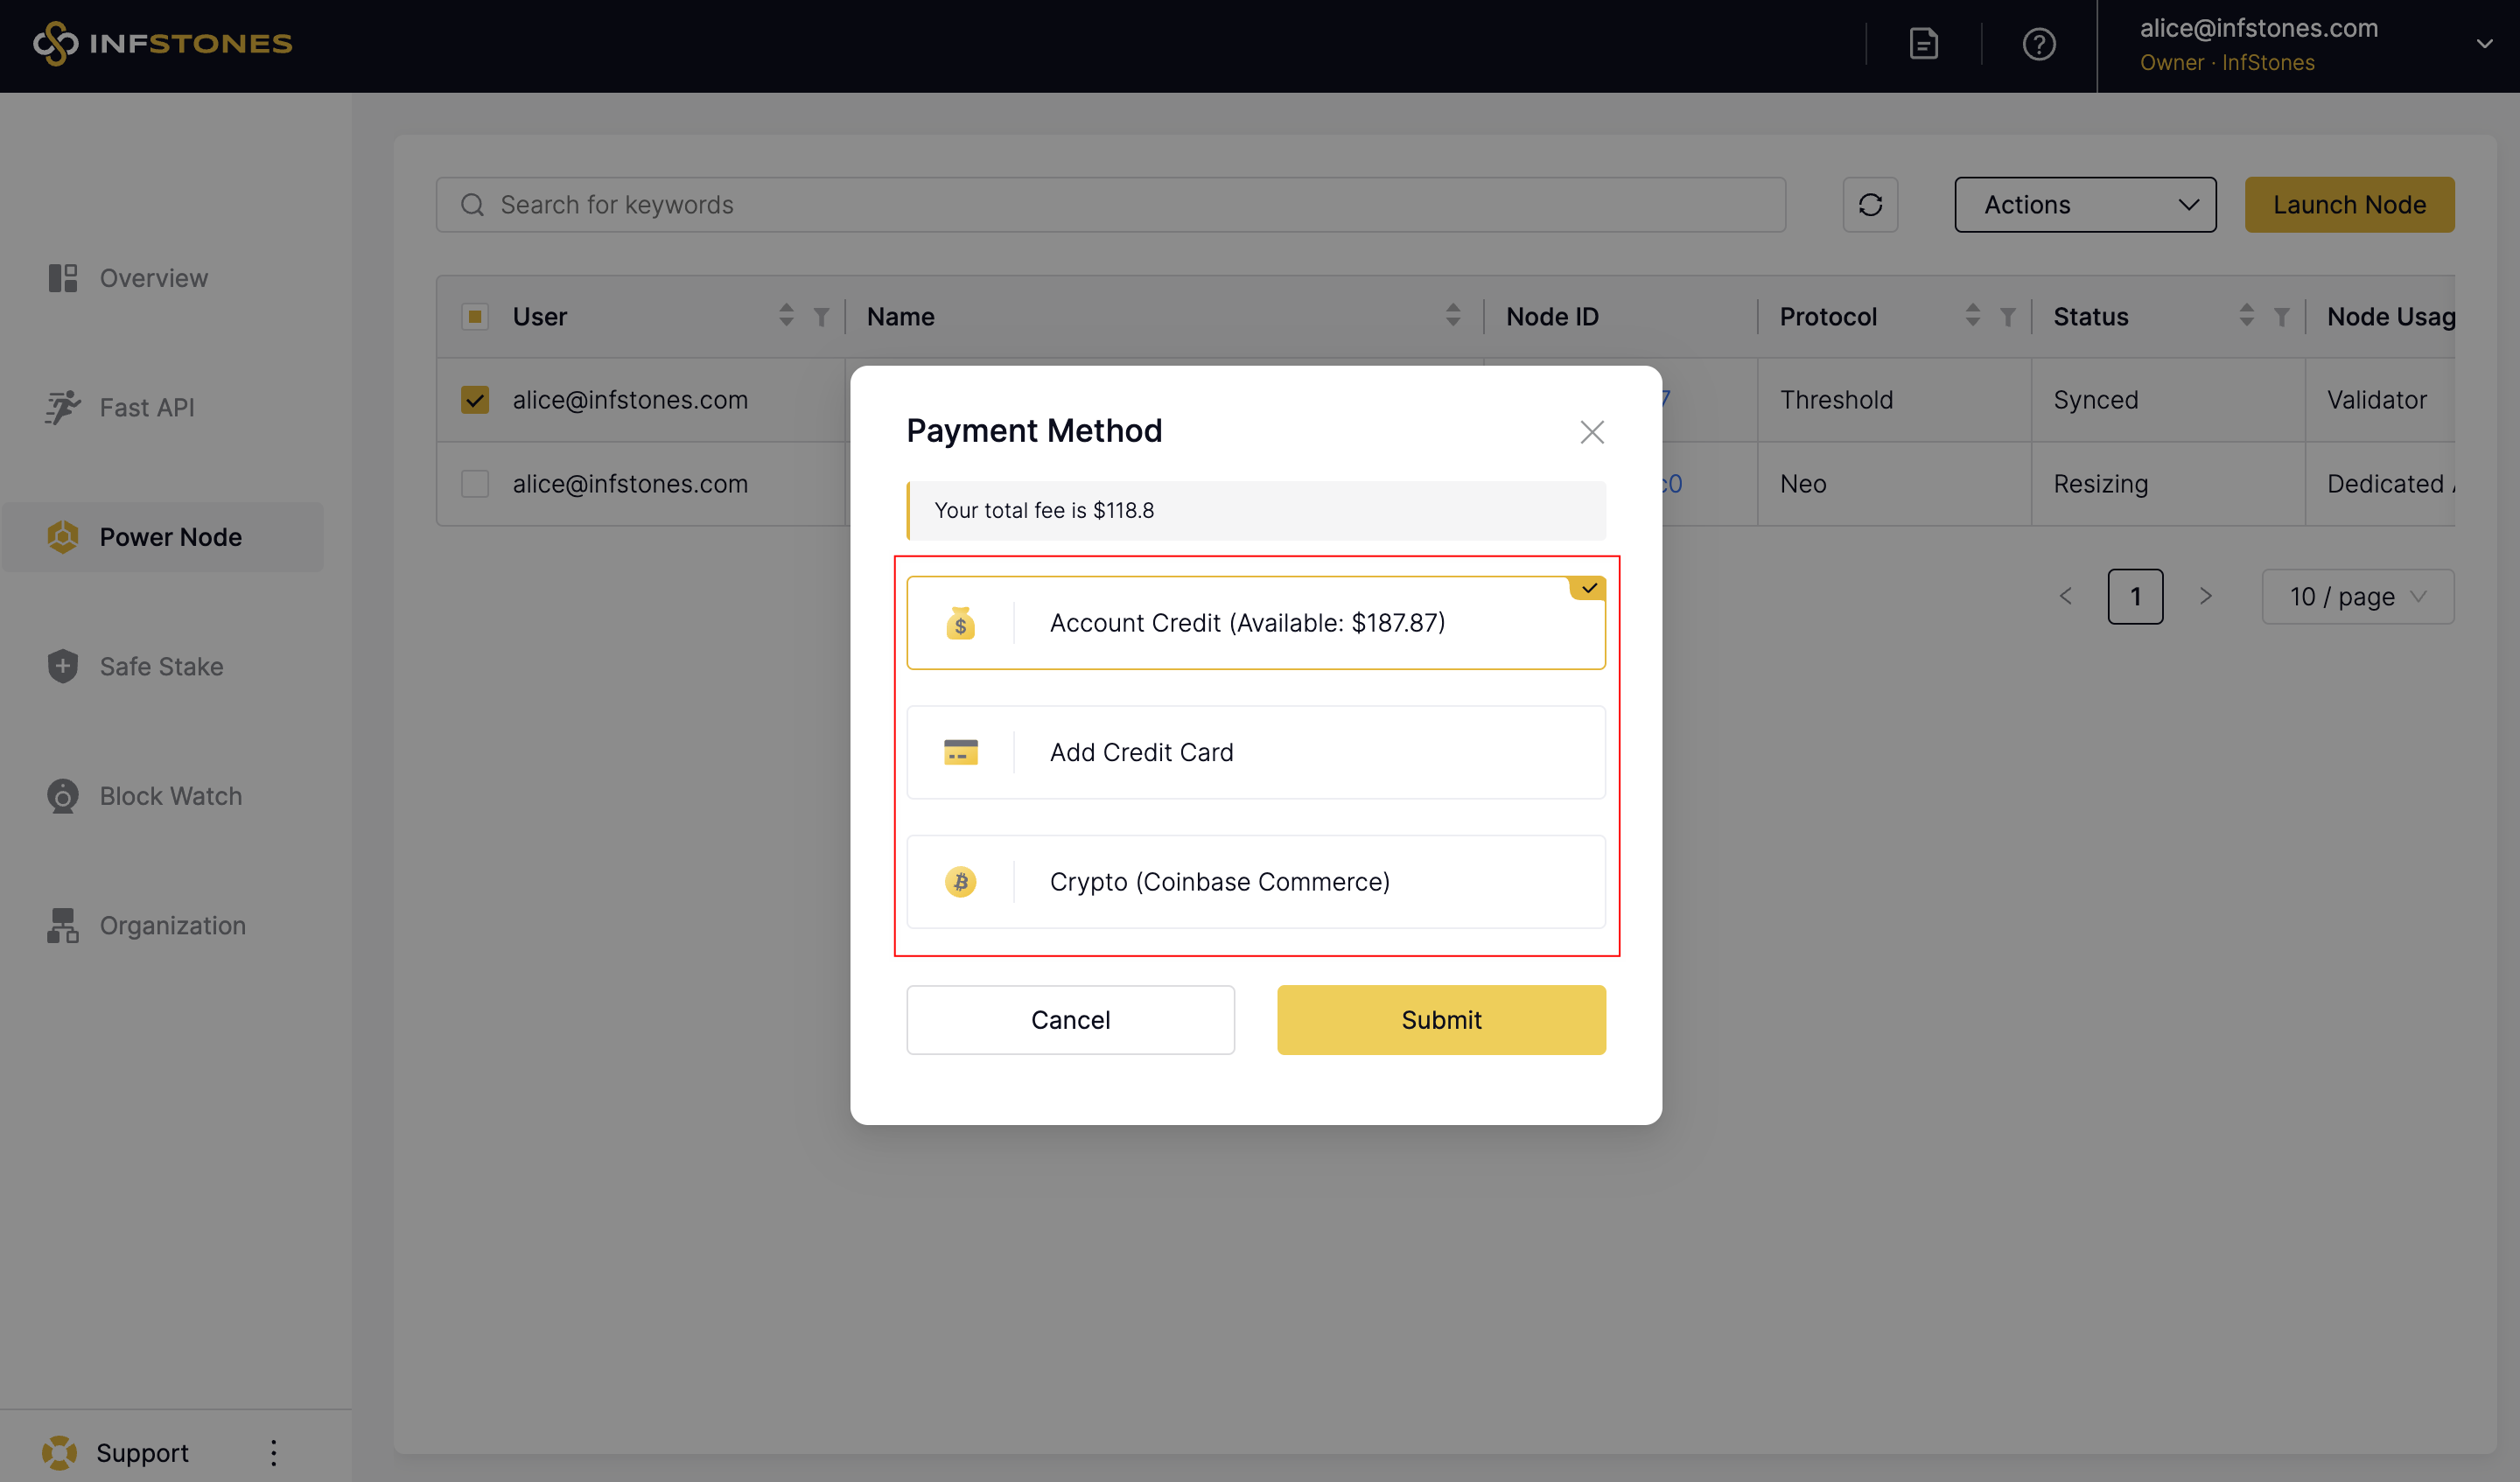Click the Status column filter icon
2520x1482 pixels.
2281,317
